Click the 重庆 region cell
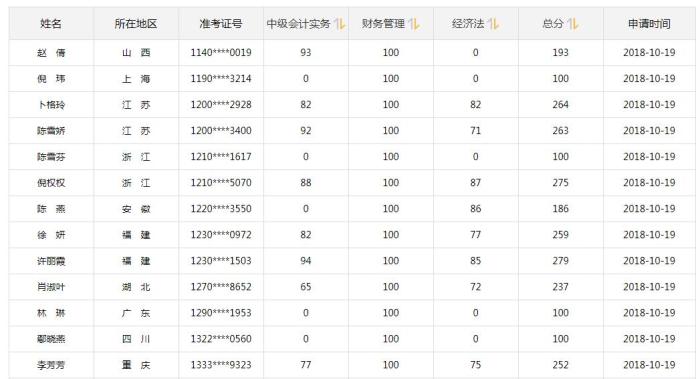Viewport: 700px width, 379px height. point(136,365)
